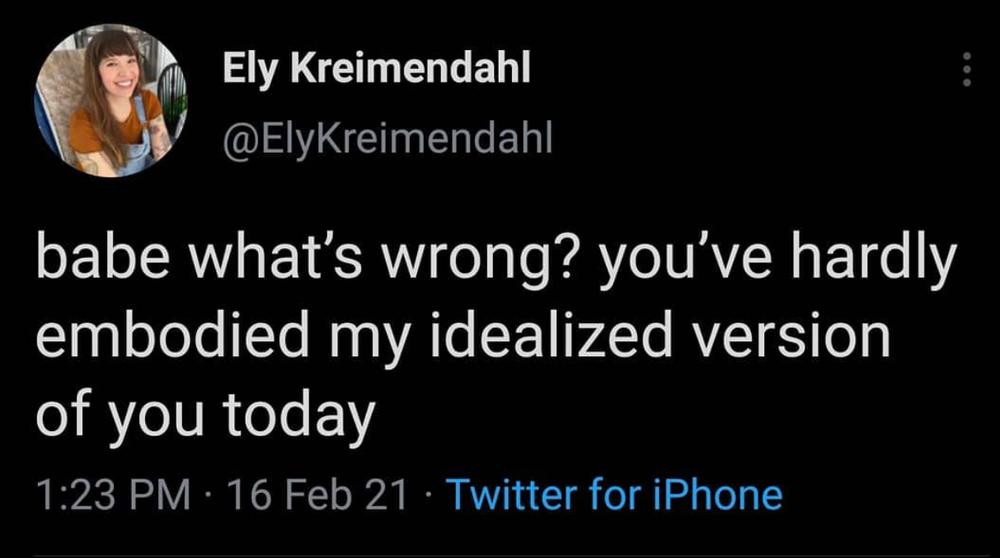Screen dimensions: 1000x558
Task: Click "iPhone" in the source label
Action: click(x=717, y=494)
